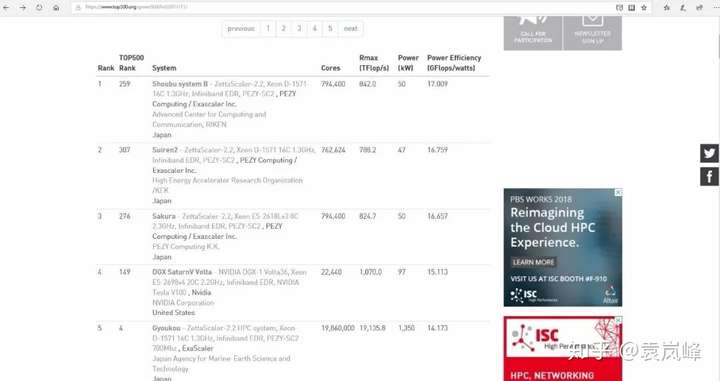Open the reading view book icon
The image size is (720, 381).
tap(632, 7)
